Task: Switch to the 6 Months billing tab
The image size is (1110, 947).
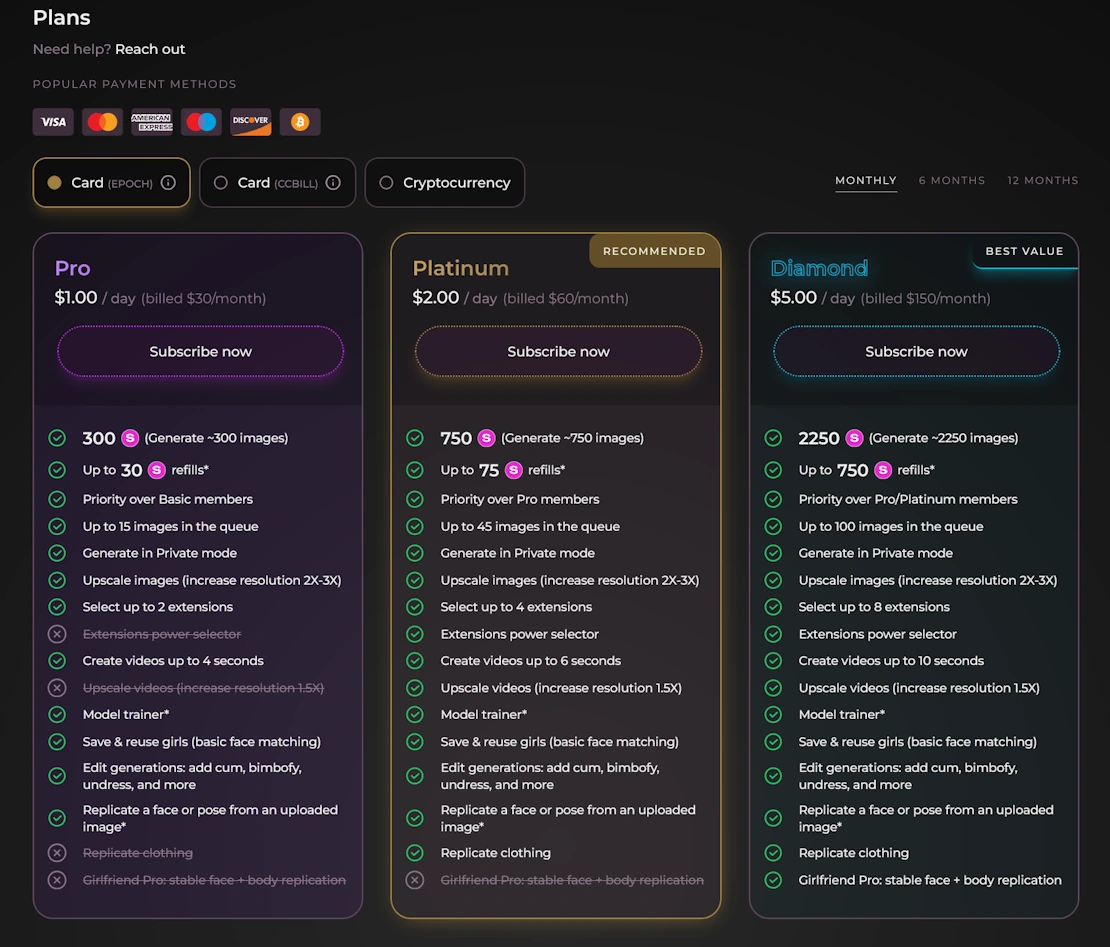Action: [x=952, y=181]
